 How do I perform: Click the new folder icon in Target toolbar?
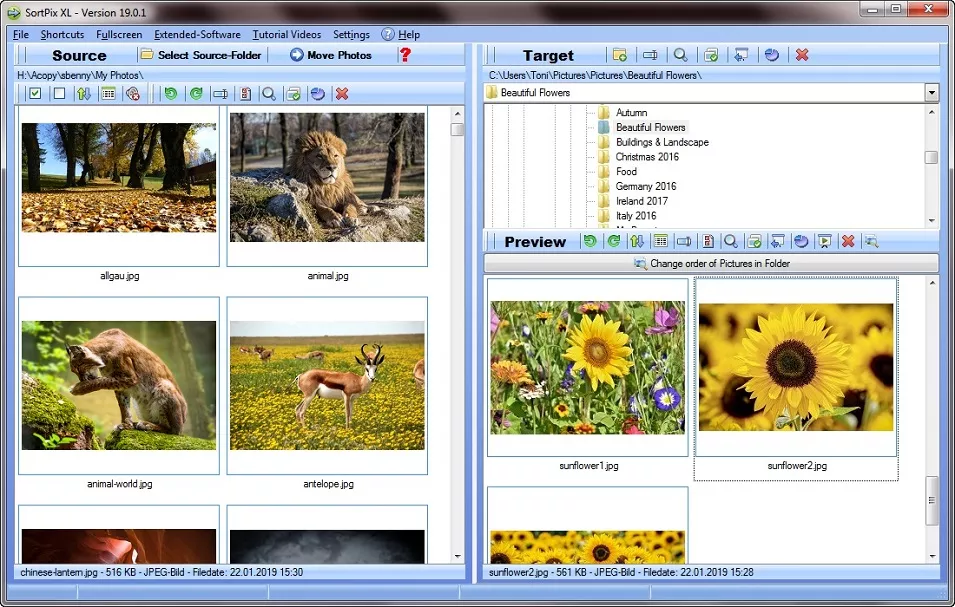(x=620, y=55)
